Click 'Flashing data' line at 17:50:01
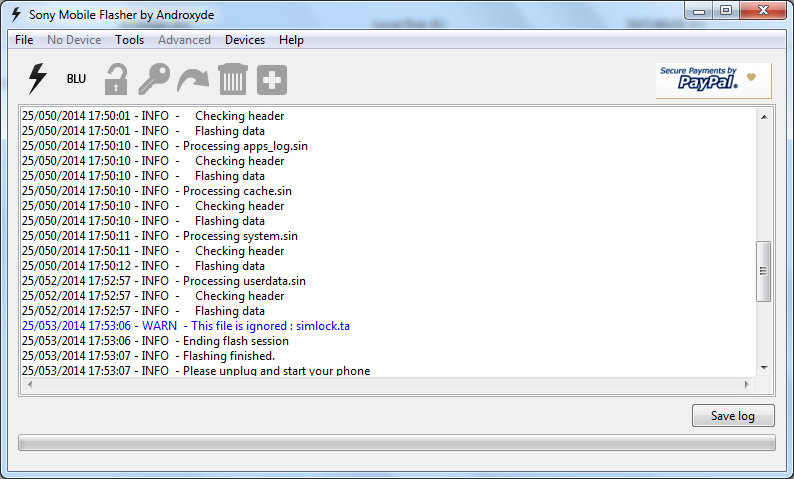The image size is (794, 479). tap(143, 131)
